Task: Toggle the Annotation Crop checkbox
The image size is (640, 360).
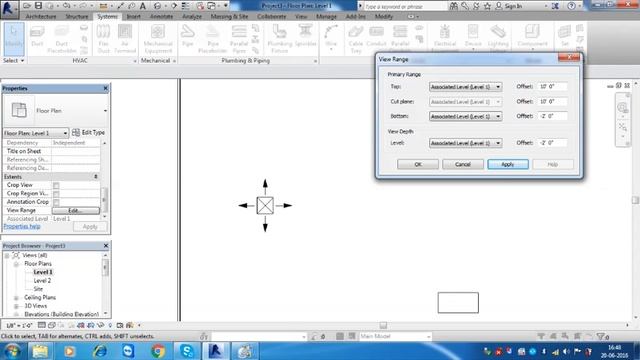Action: (56, 202)
